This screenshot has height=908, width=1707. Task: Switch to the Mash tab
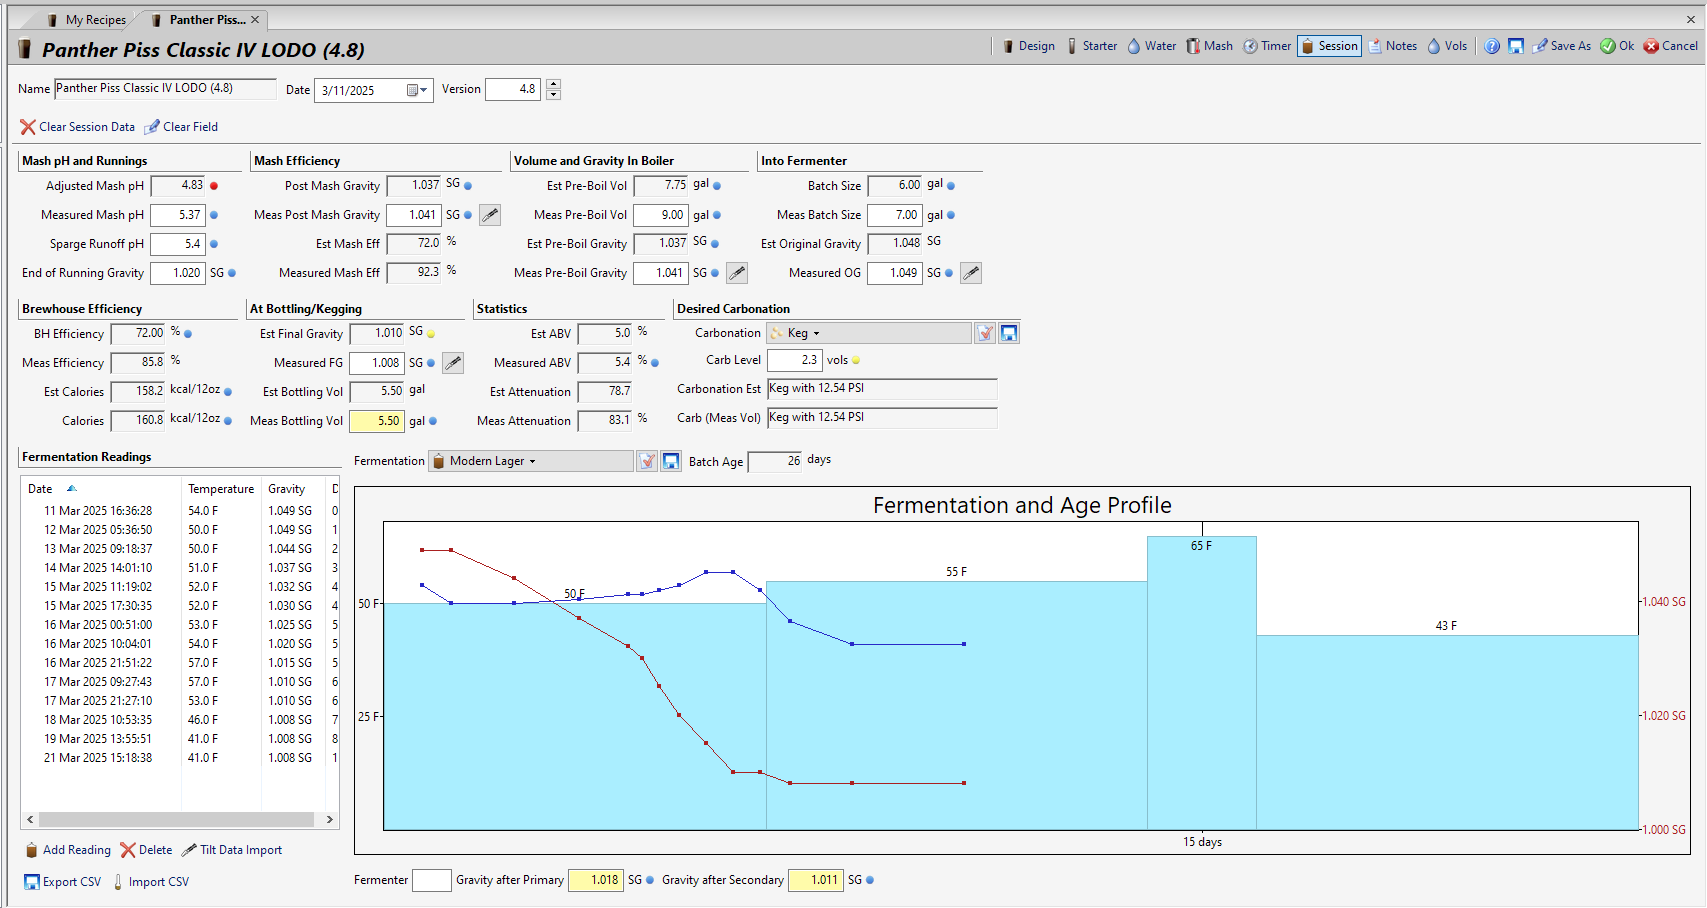(1210, 46)
